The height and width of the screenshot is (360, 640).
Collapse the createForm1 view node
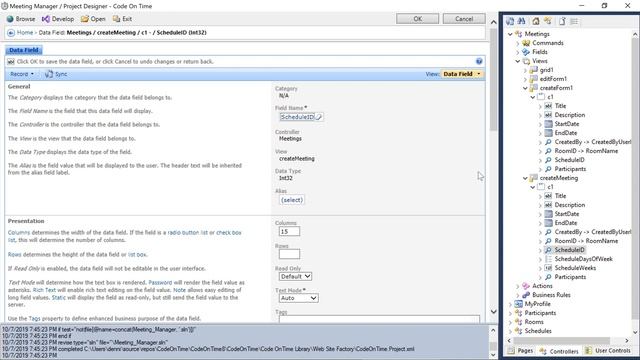point(525,88)
